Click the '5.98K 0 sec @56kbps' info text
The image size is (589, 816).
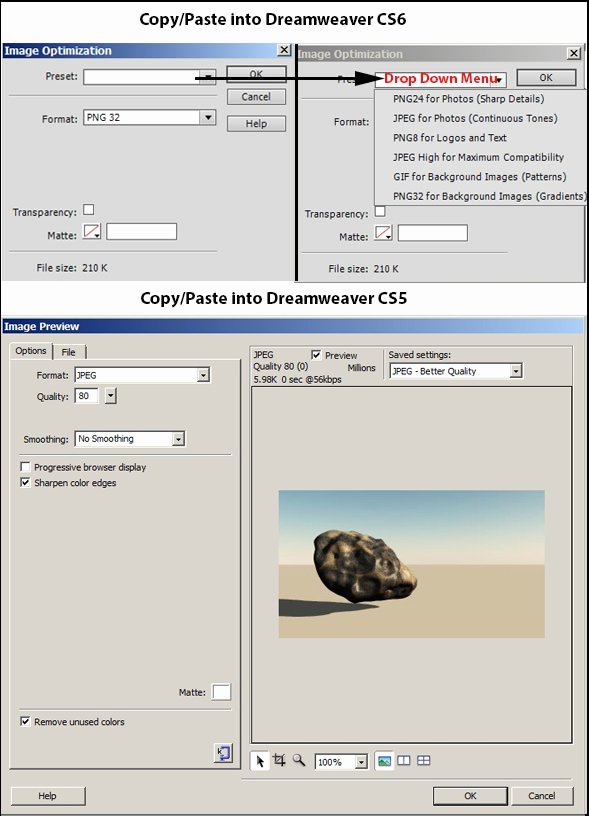coord(298,380)
